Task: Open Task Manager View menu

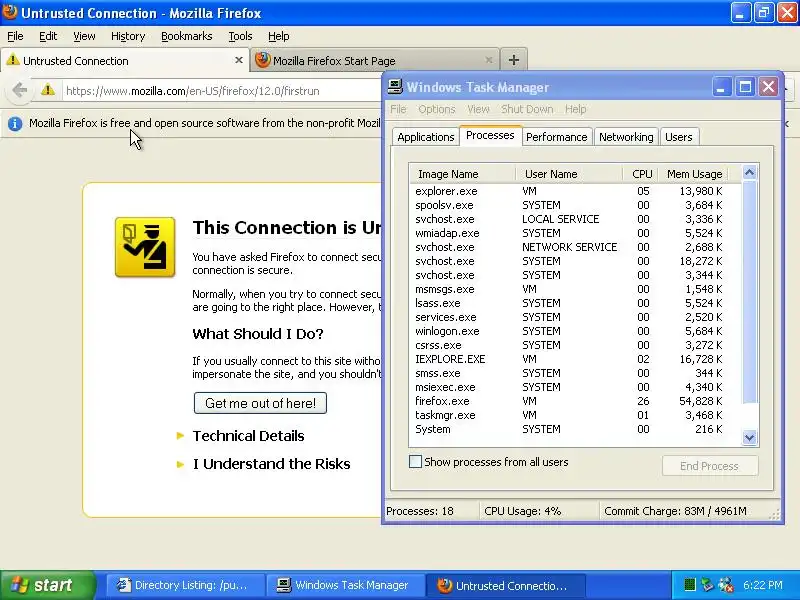Action: (x=478, y=109)
